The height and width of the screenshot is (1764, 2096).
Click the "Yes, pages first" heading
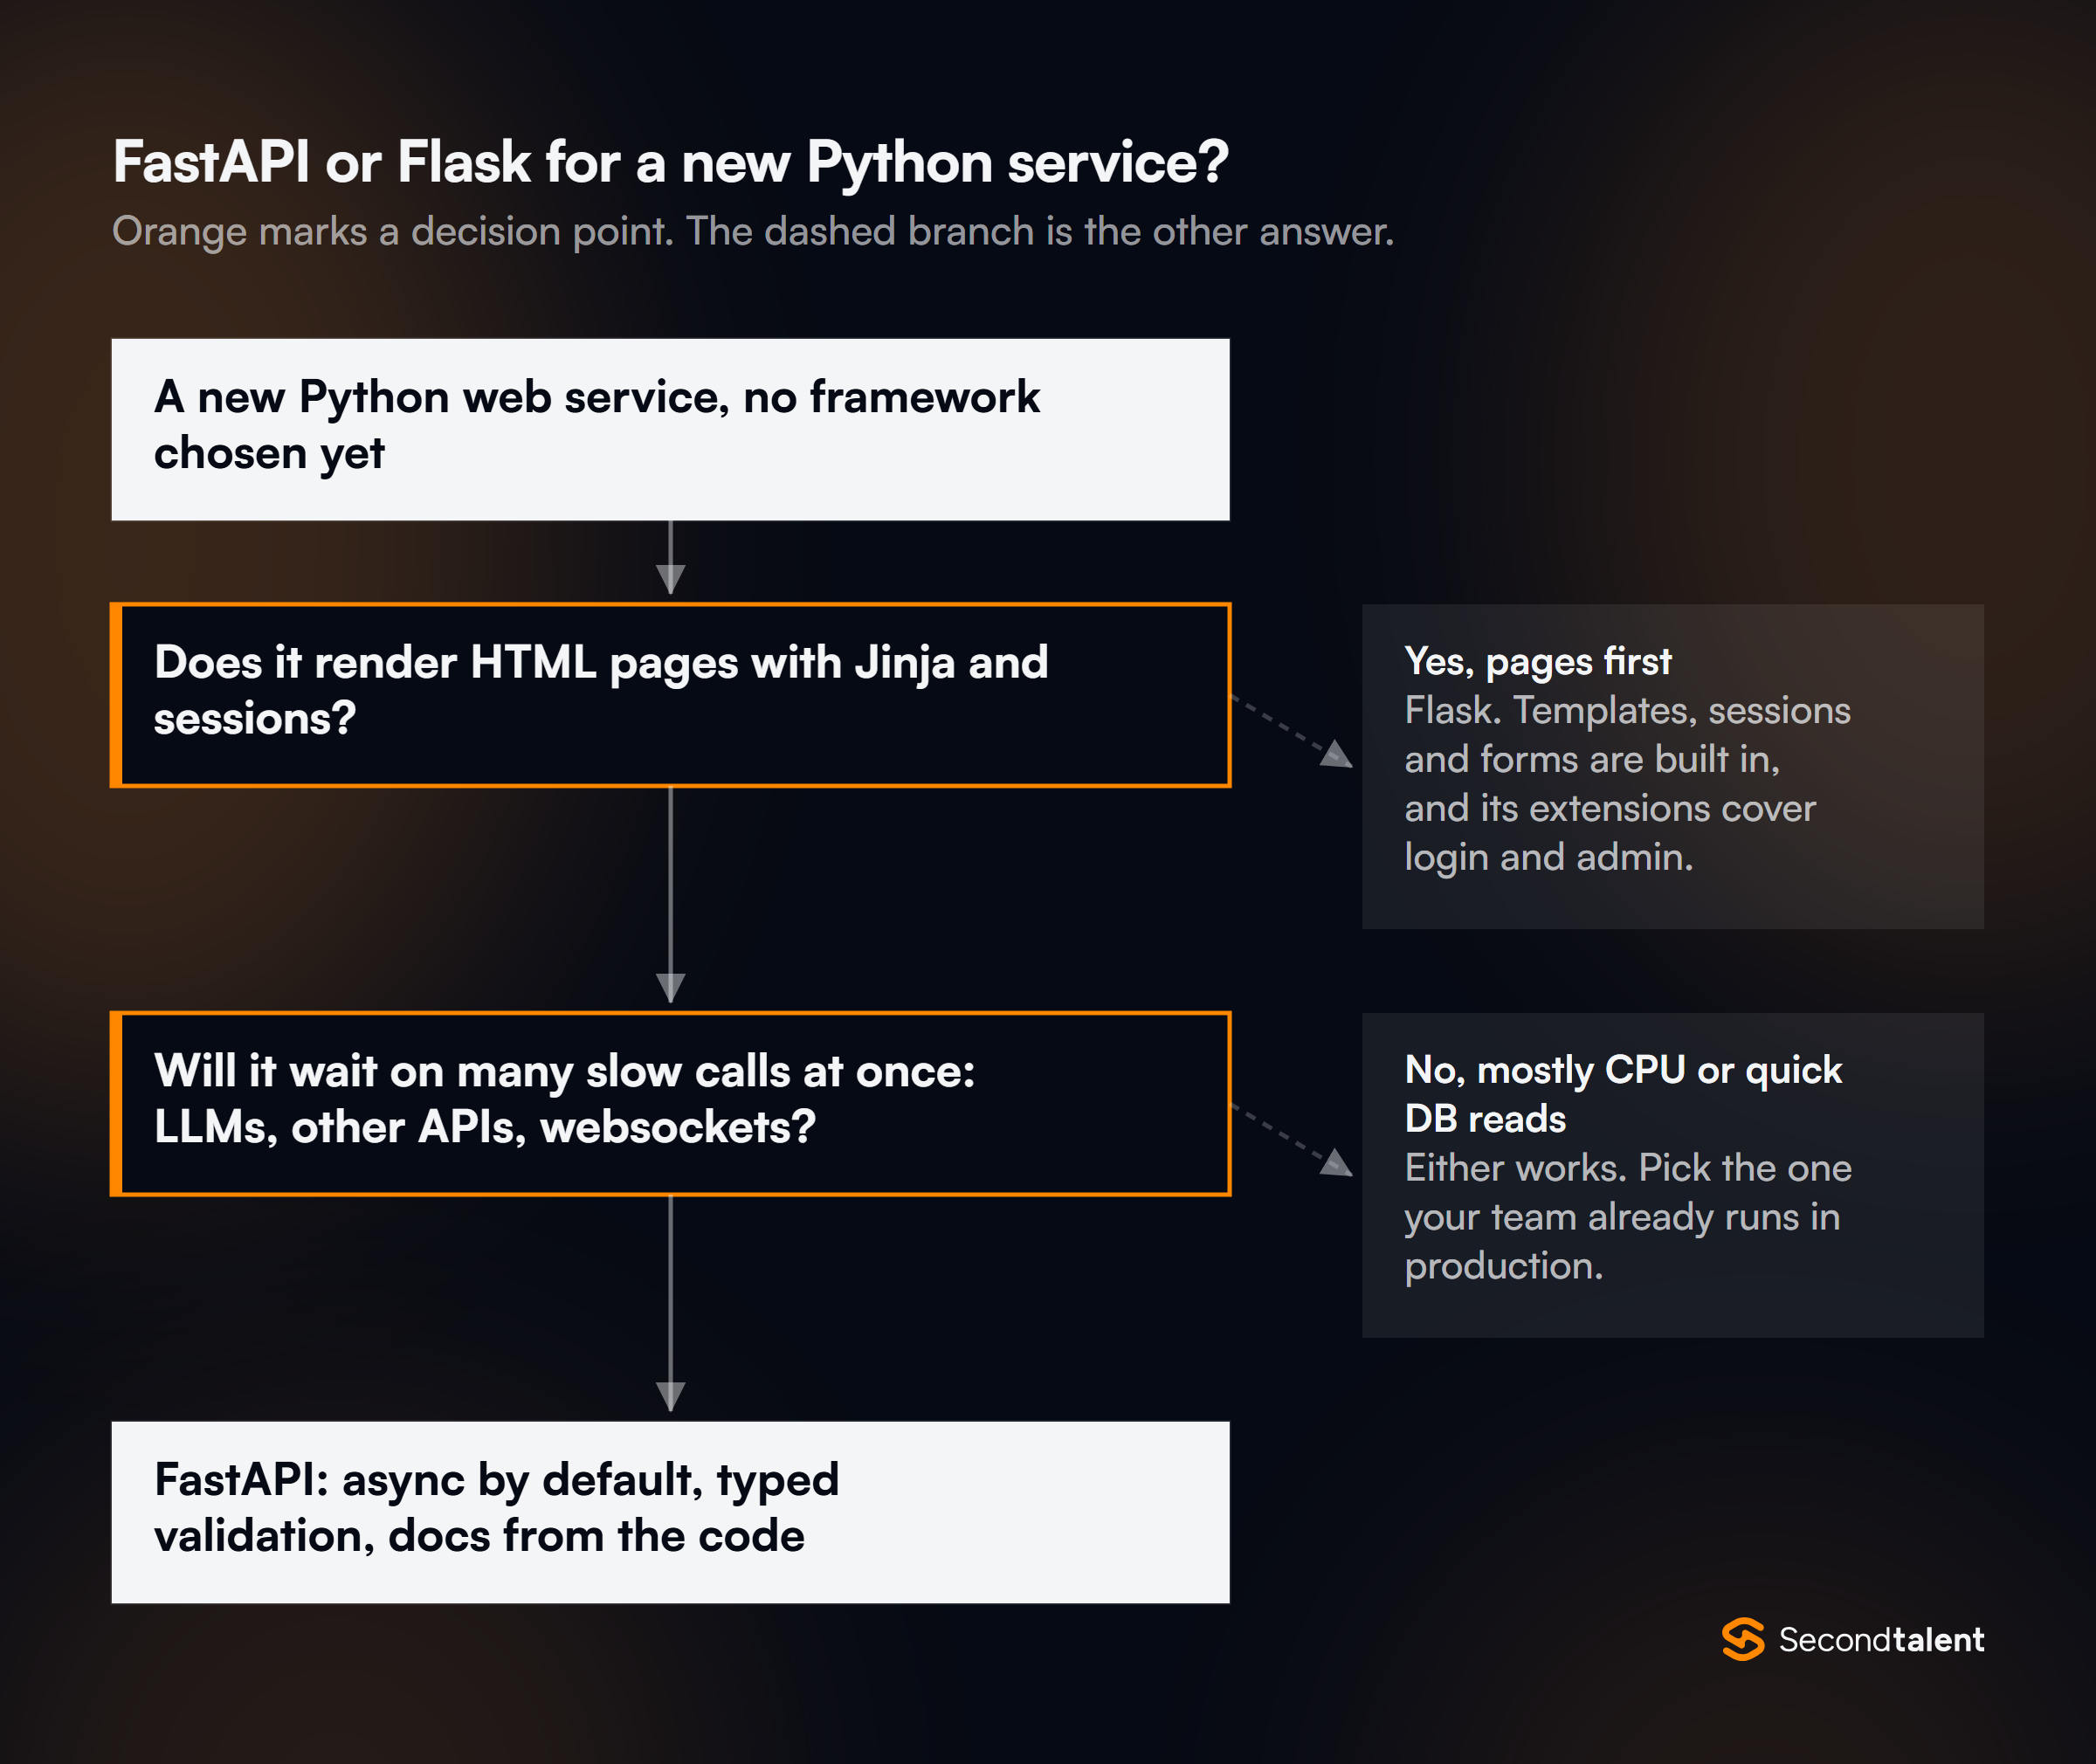click(x=1537, y=662)
